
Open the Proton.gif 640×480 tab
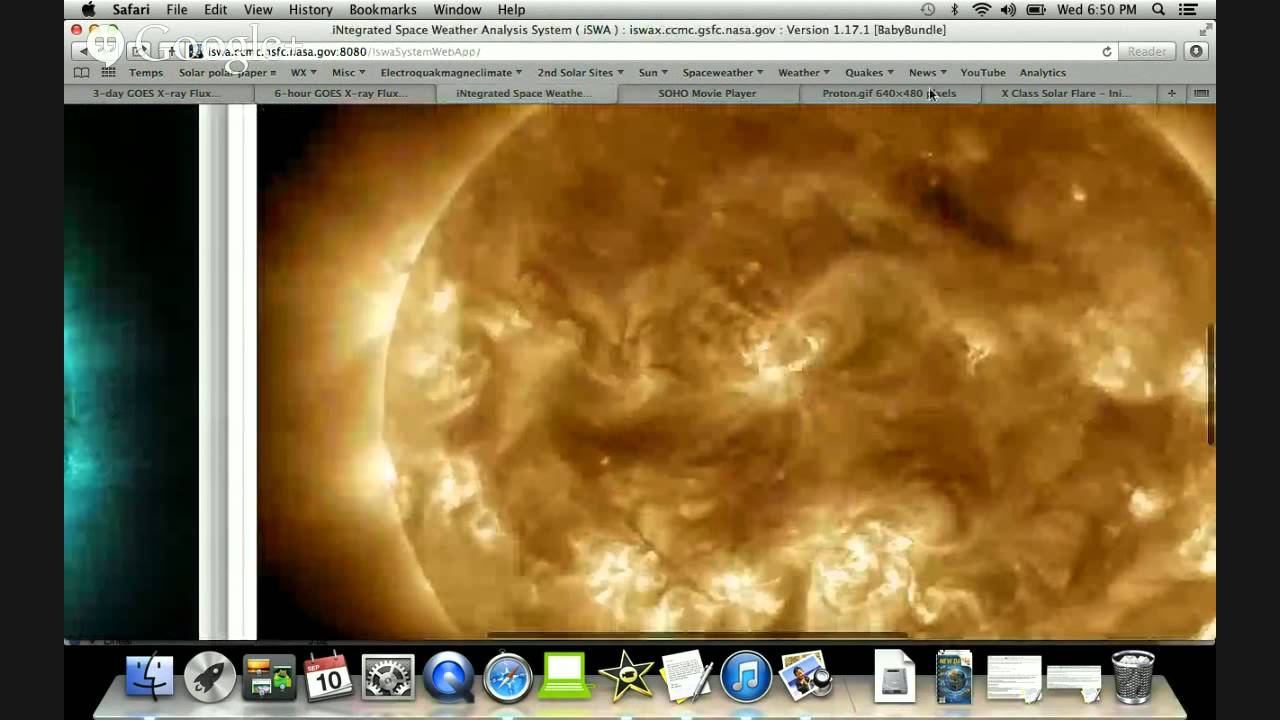(x=889, y=93)
